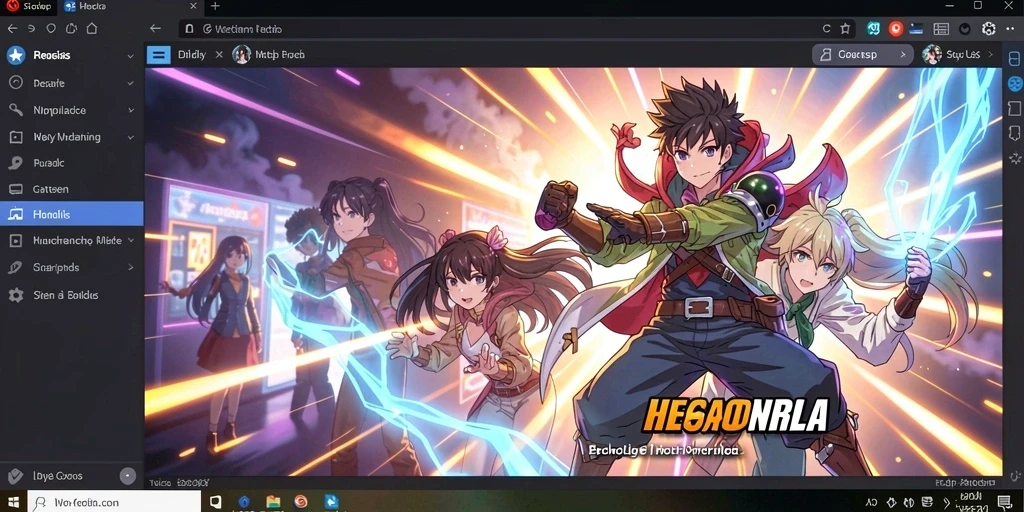1024x512 pixels.
Task: Click the Windows Start button
Action: 14,502
